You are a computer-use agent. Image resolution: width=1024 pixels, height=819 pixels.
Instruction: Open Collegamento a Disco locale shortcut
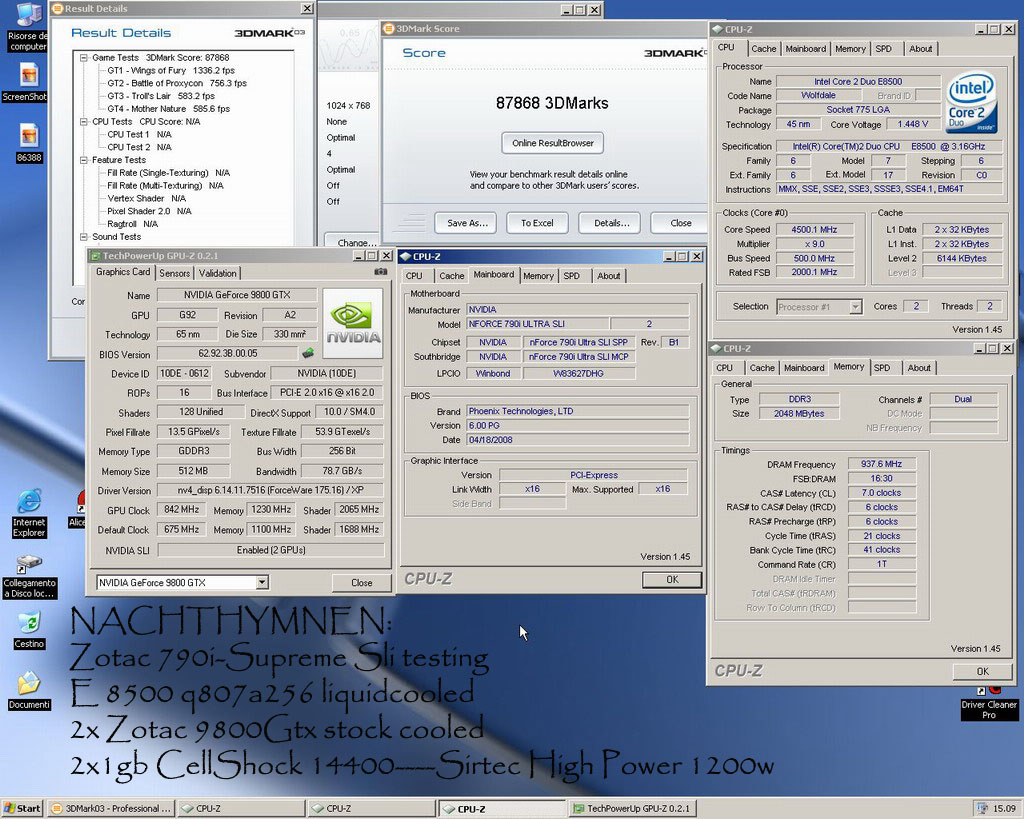[x=29, y=577]
